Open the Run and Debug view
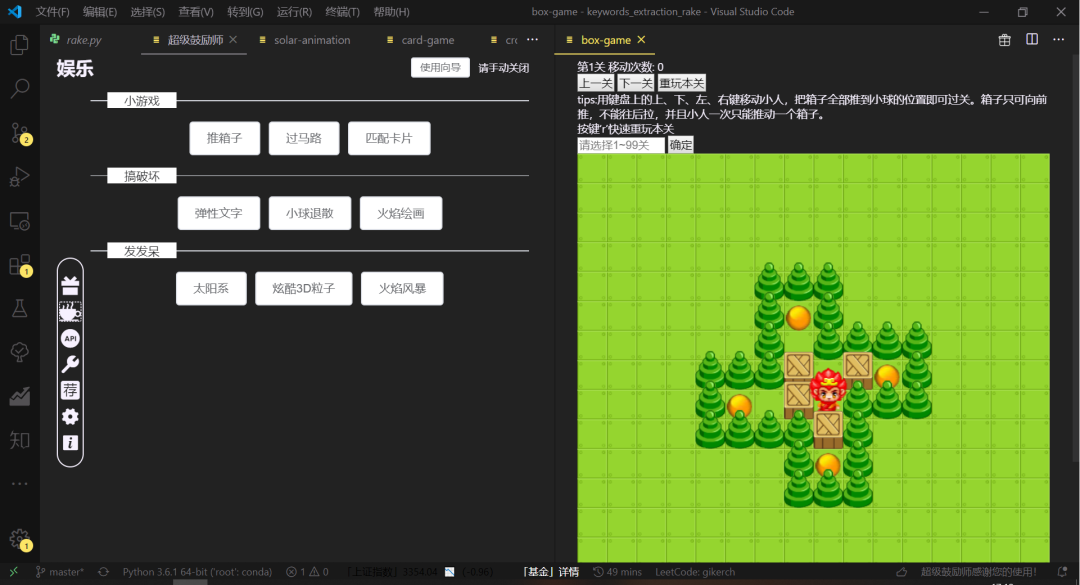1080x585 pixels. [x=19, y=177]
